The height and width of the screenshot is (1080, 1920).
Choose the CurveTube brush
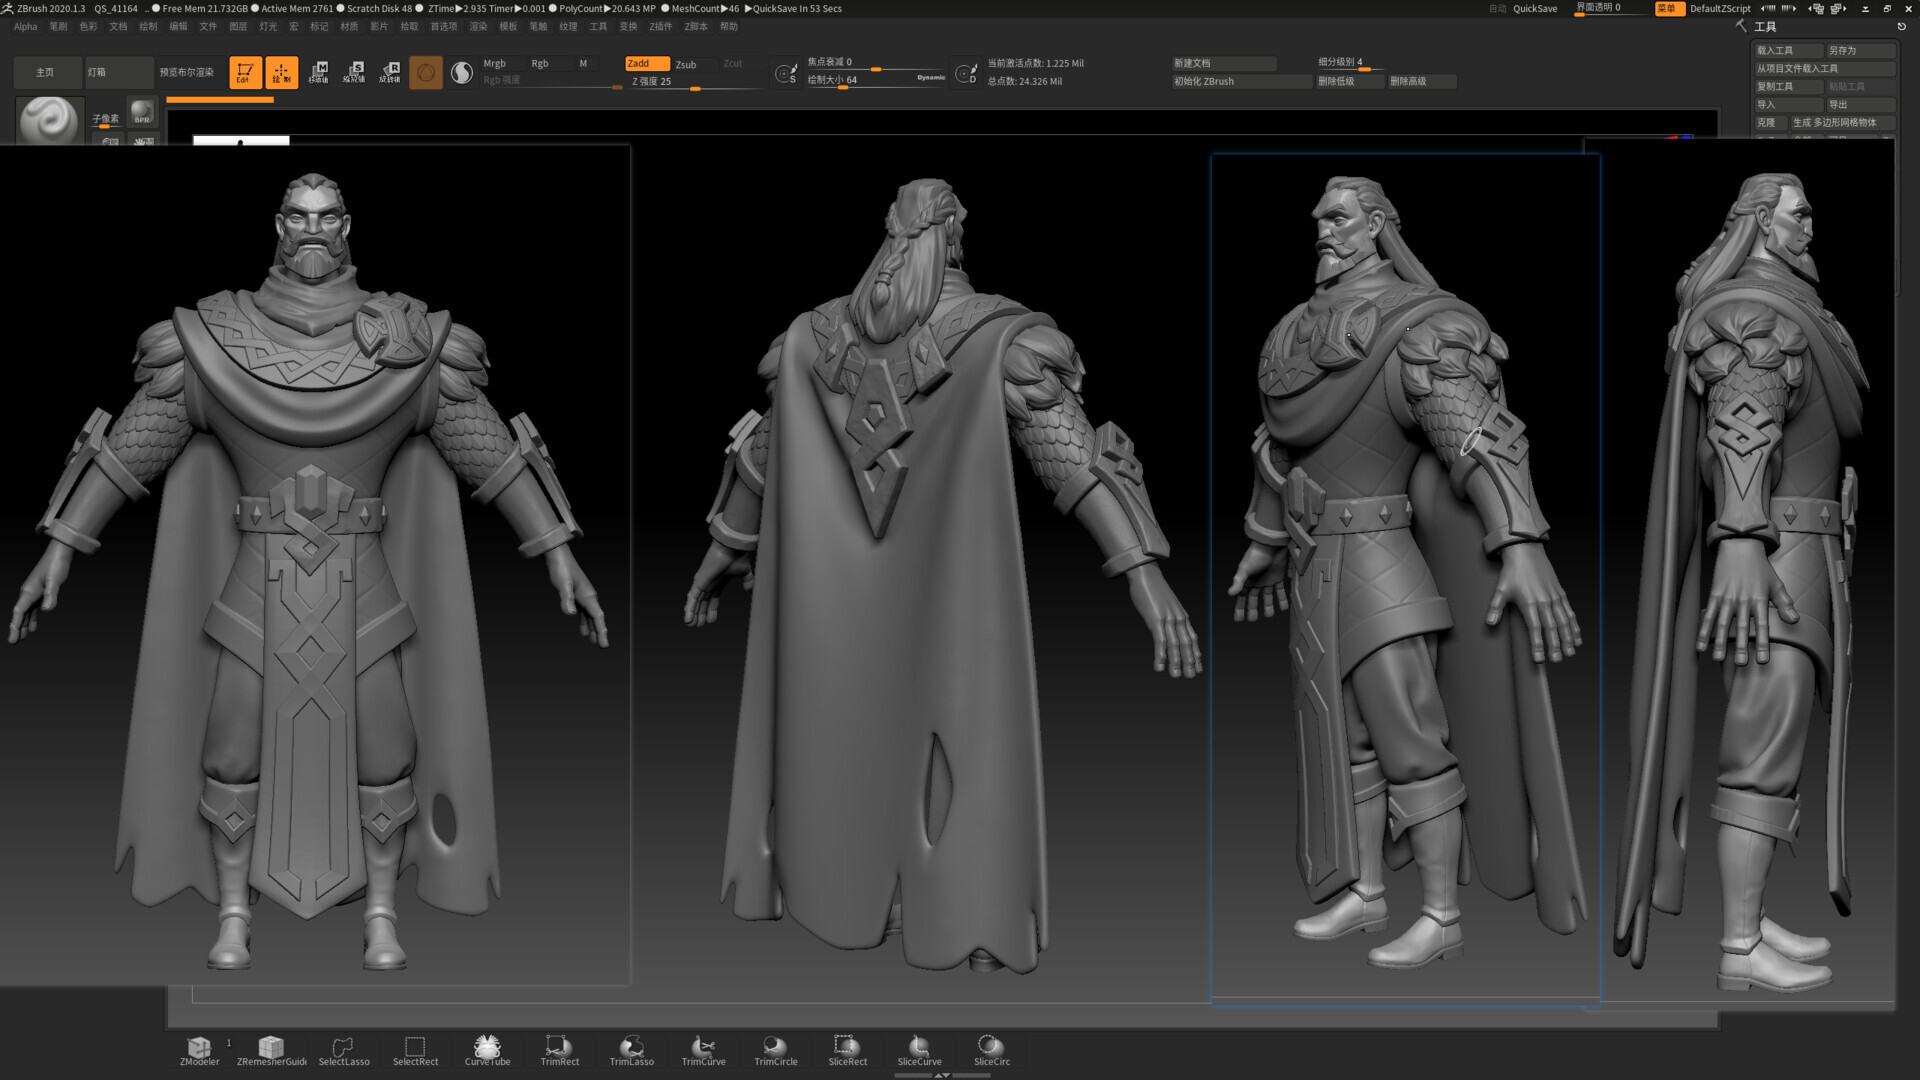(x=487, y=1045)
